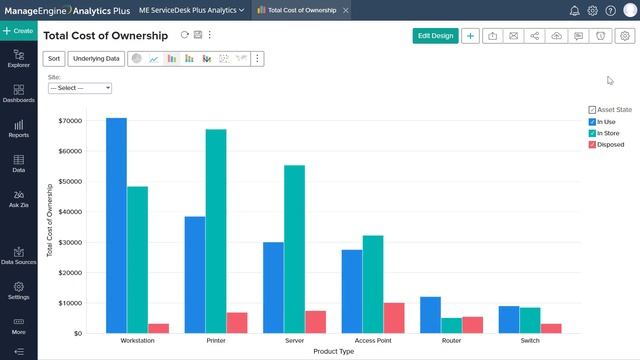Click the Switch axis label
This screenshot has height=360, width=640.
(530, 340)
